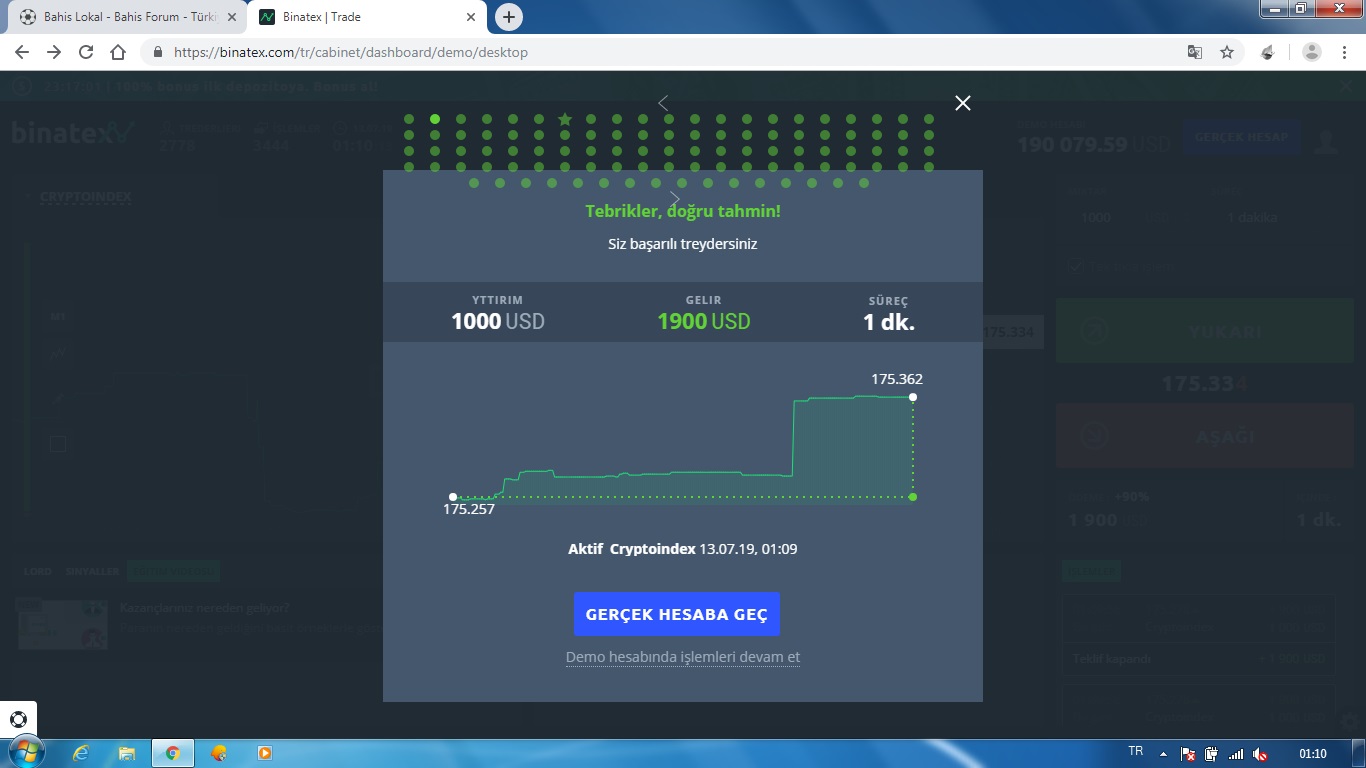Go back in browser
Image resolution: width=1366 pixels, height=768 pixels.
[x=22, y=52]
